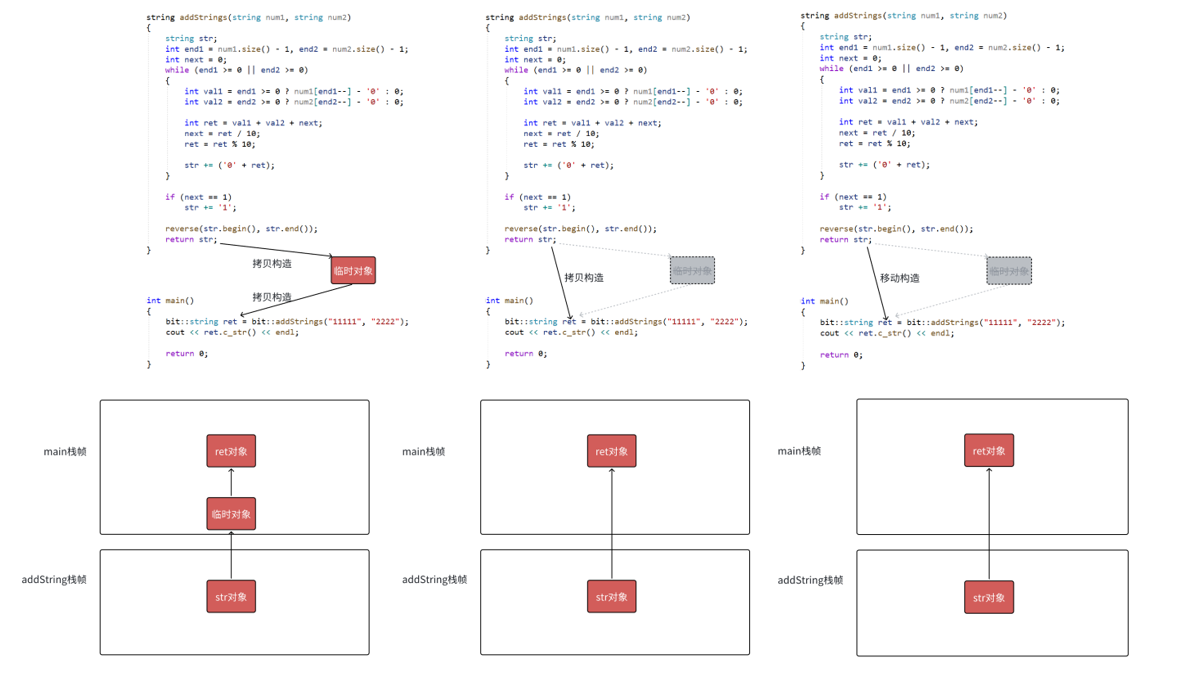Click main栈帧 label of middle stack diagram
The image size is (1182, 675).
[424, 451]
